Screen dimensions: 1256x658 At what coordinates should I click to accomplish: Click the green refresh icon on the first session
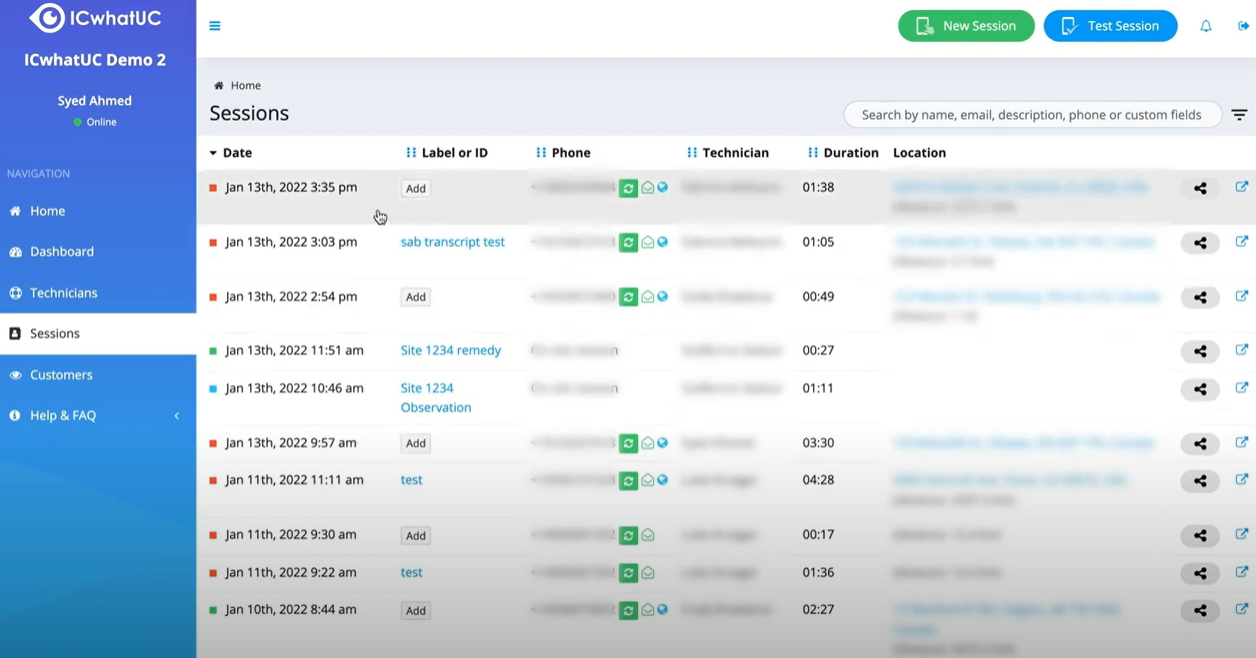[x=628, y=187]
